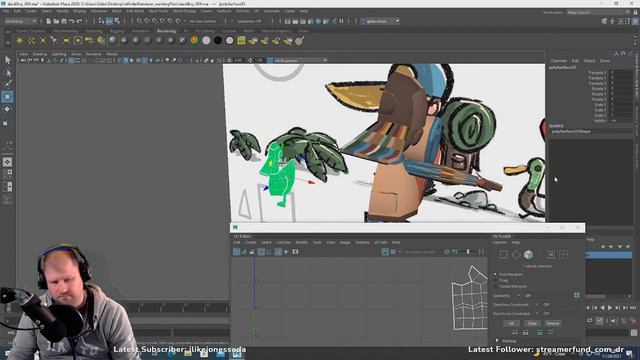Create a directional light from shelf
The height and width of the screenshot is (360, 640).
click(31, 40)
